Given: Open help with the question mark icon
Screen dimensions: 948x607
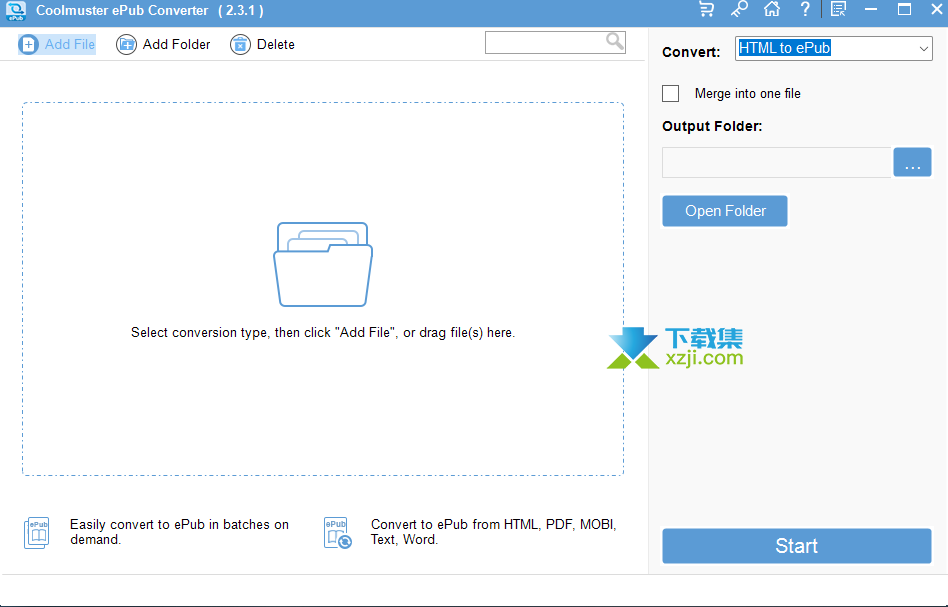Looking at the screenshot, I should [805, 10].
